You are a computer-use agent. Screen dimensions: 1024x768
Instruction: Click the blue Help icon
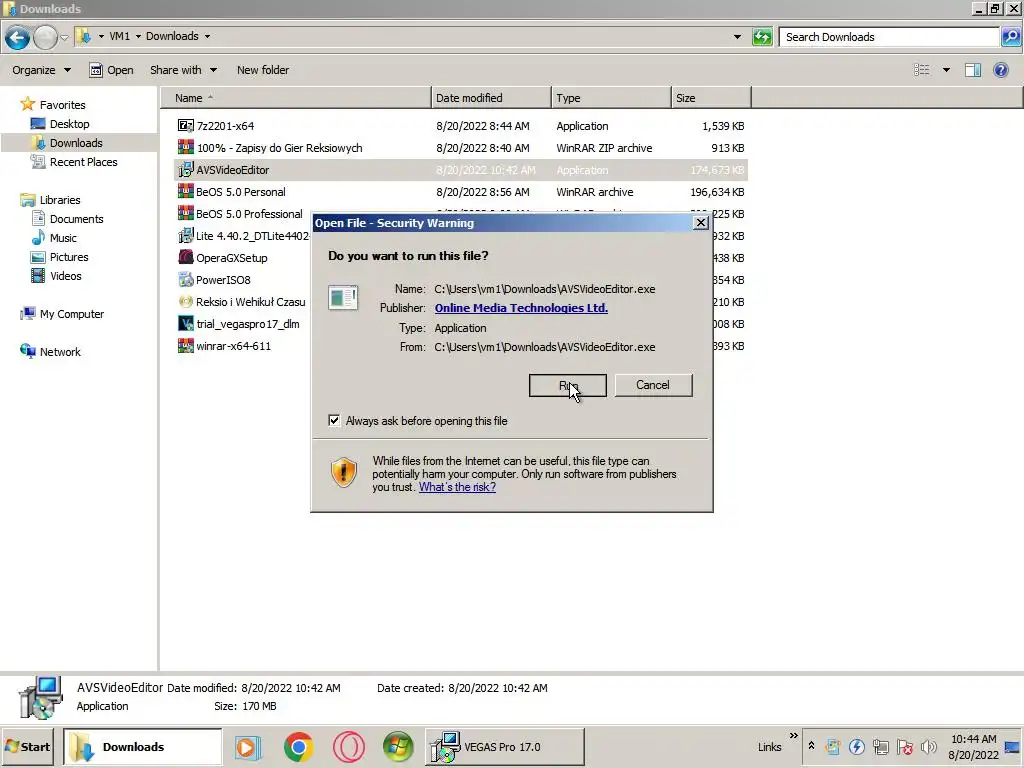(1000, 70)
